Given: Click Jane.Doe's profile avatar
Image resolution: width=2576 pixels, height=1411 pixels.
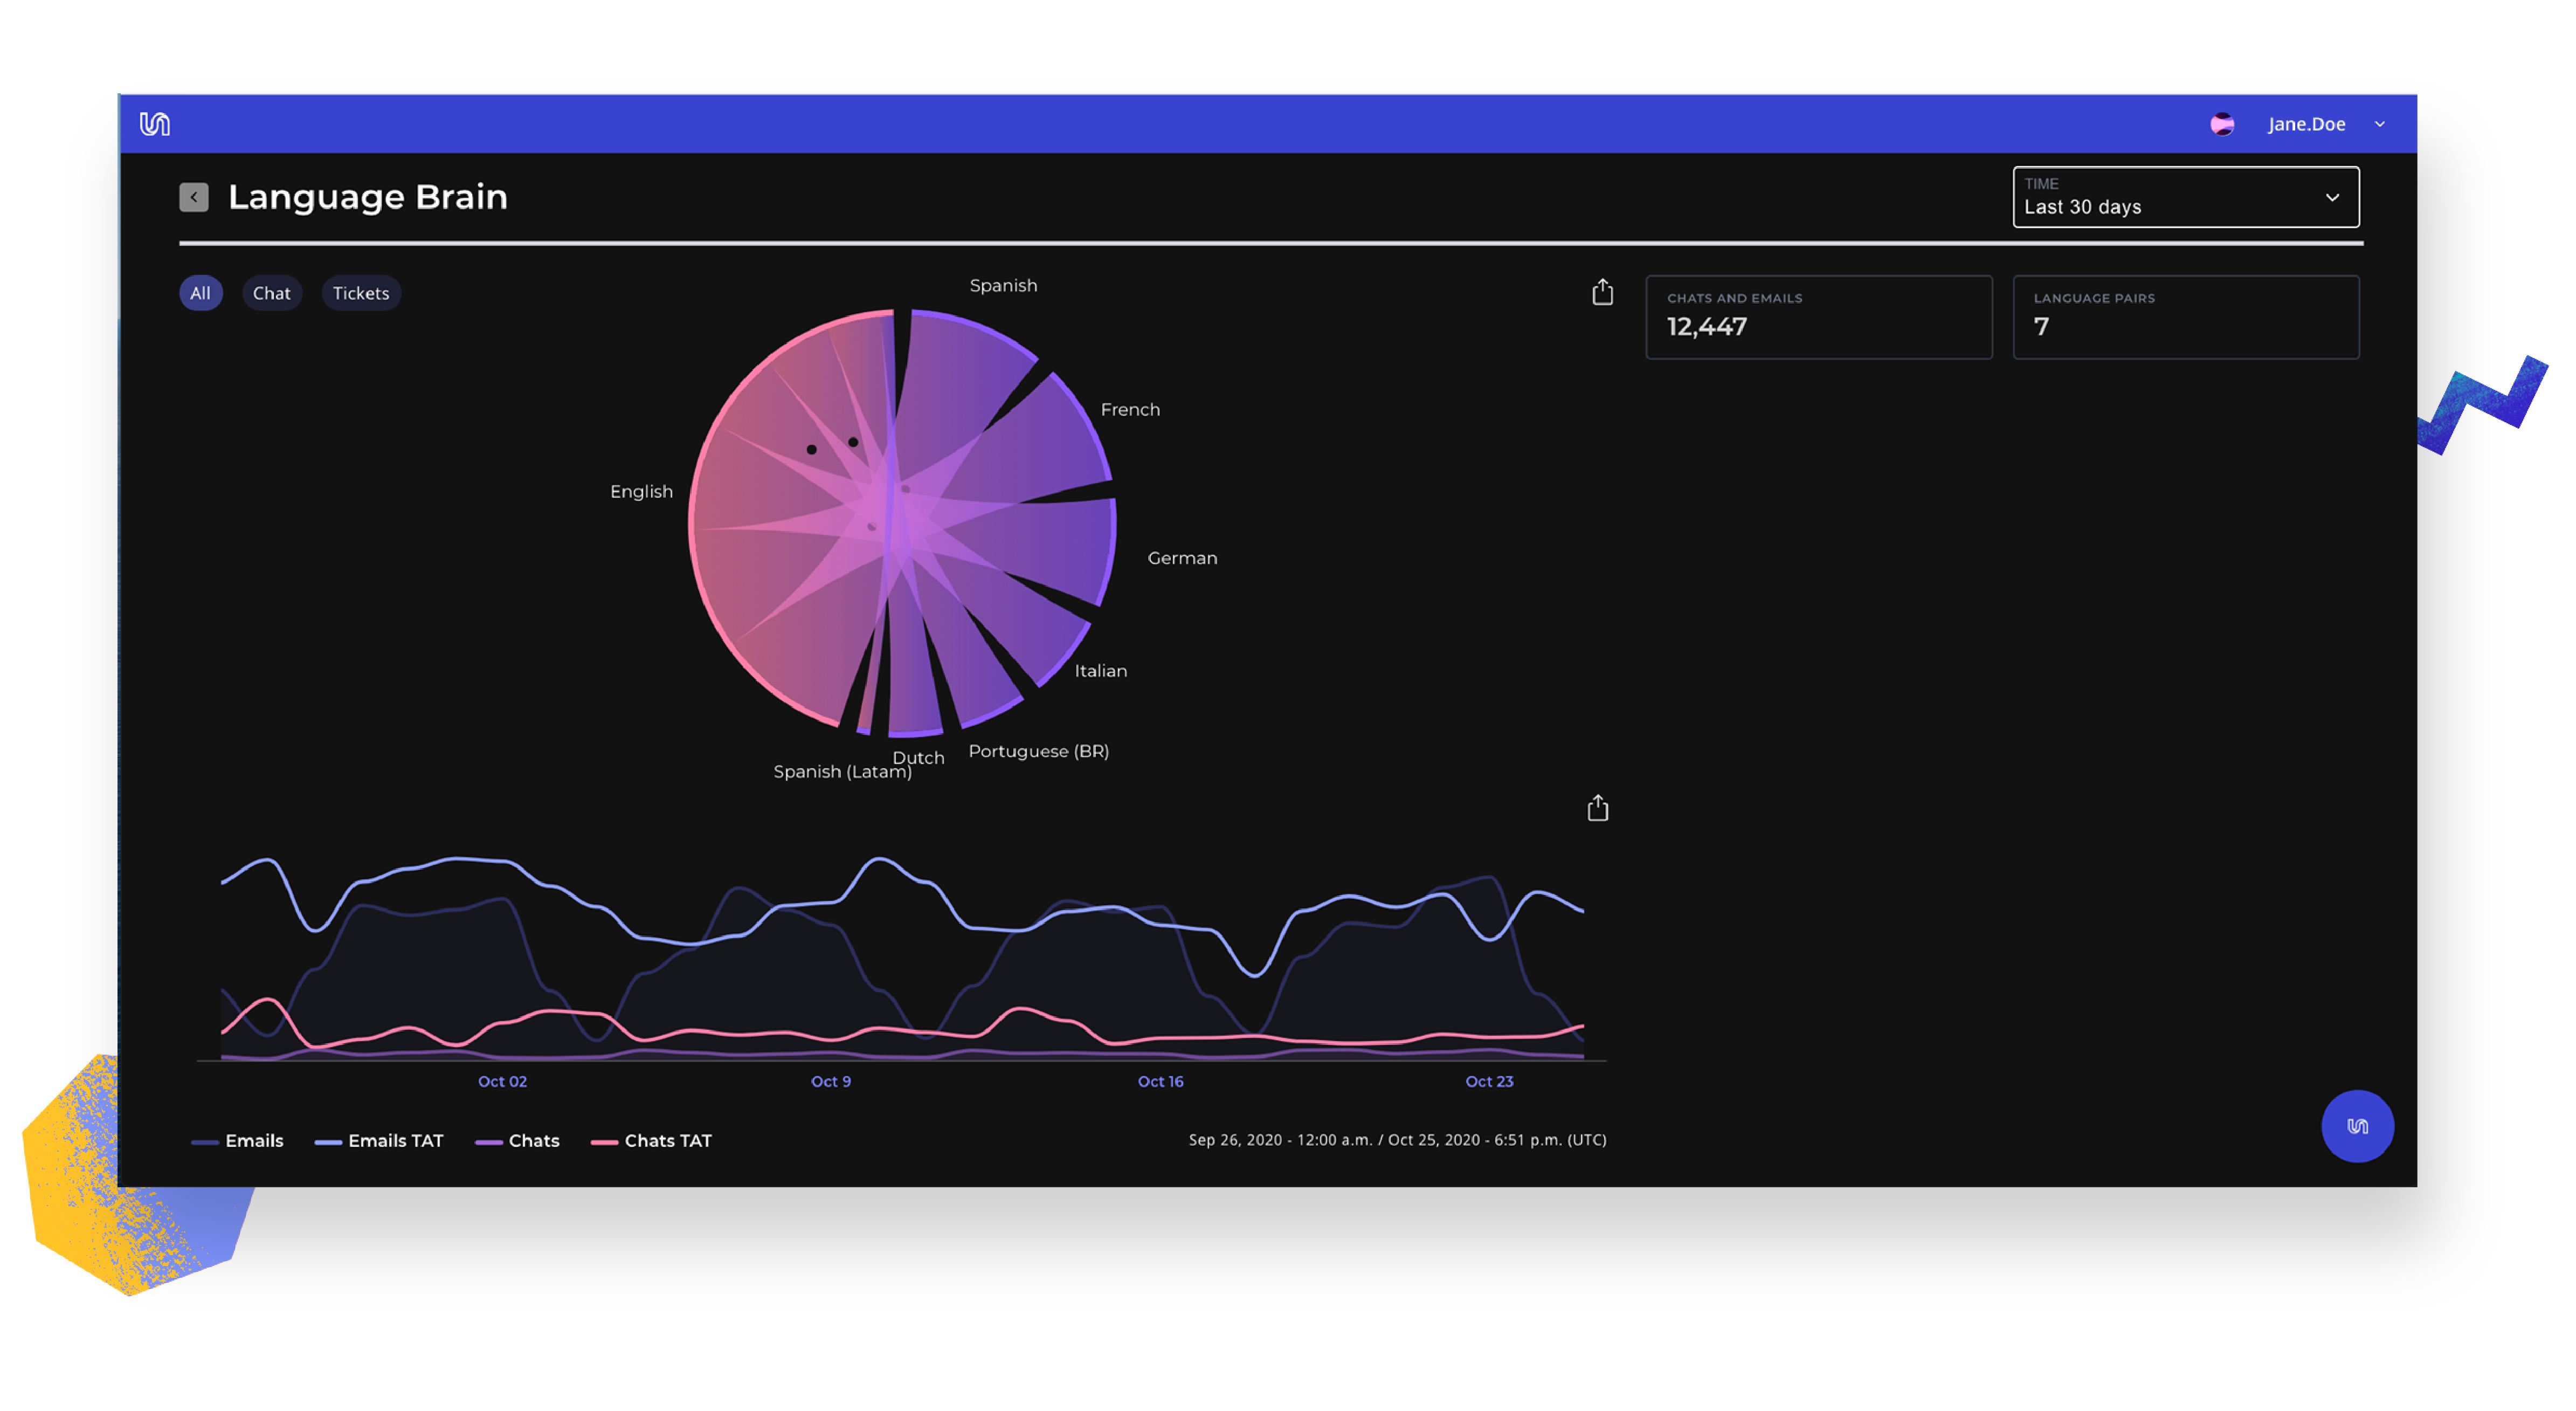Looking at the screenshot, I should 2221,124.
